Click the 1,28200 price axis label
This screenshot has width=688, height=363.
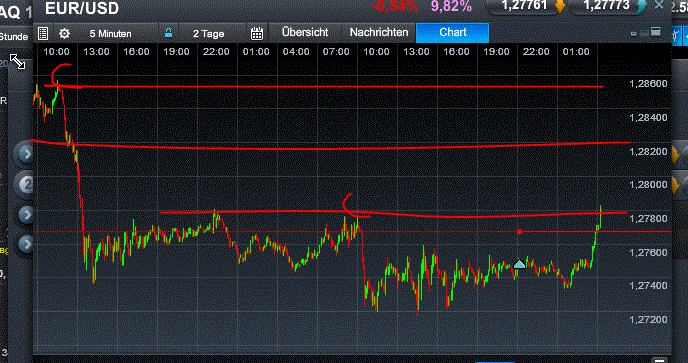click(x=648, y=151)
